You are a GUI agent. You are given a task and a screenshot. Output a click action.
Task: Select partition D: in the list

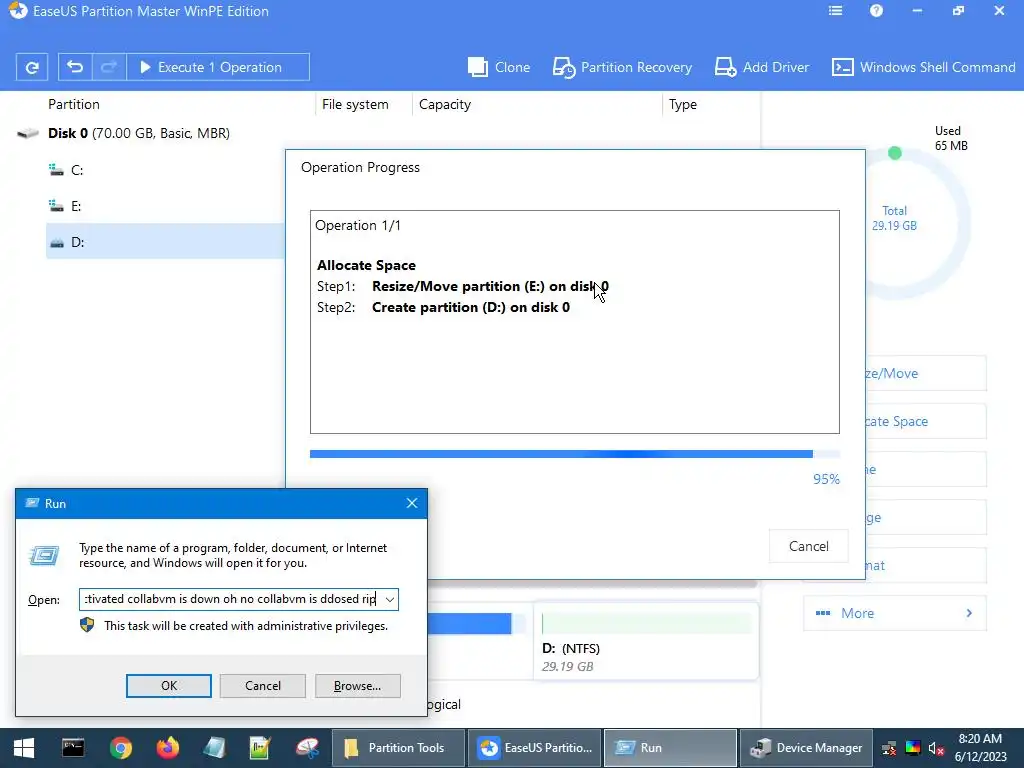click(167, 242)
